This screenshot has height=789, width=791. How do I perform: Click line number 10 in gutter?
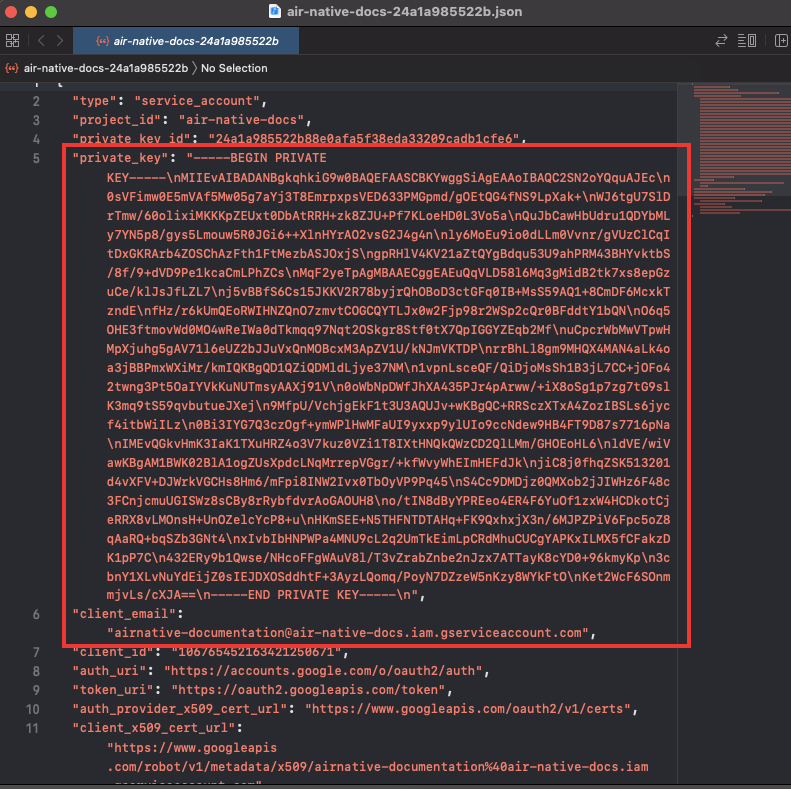click(x=33, y=709)
